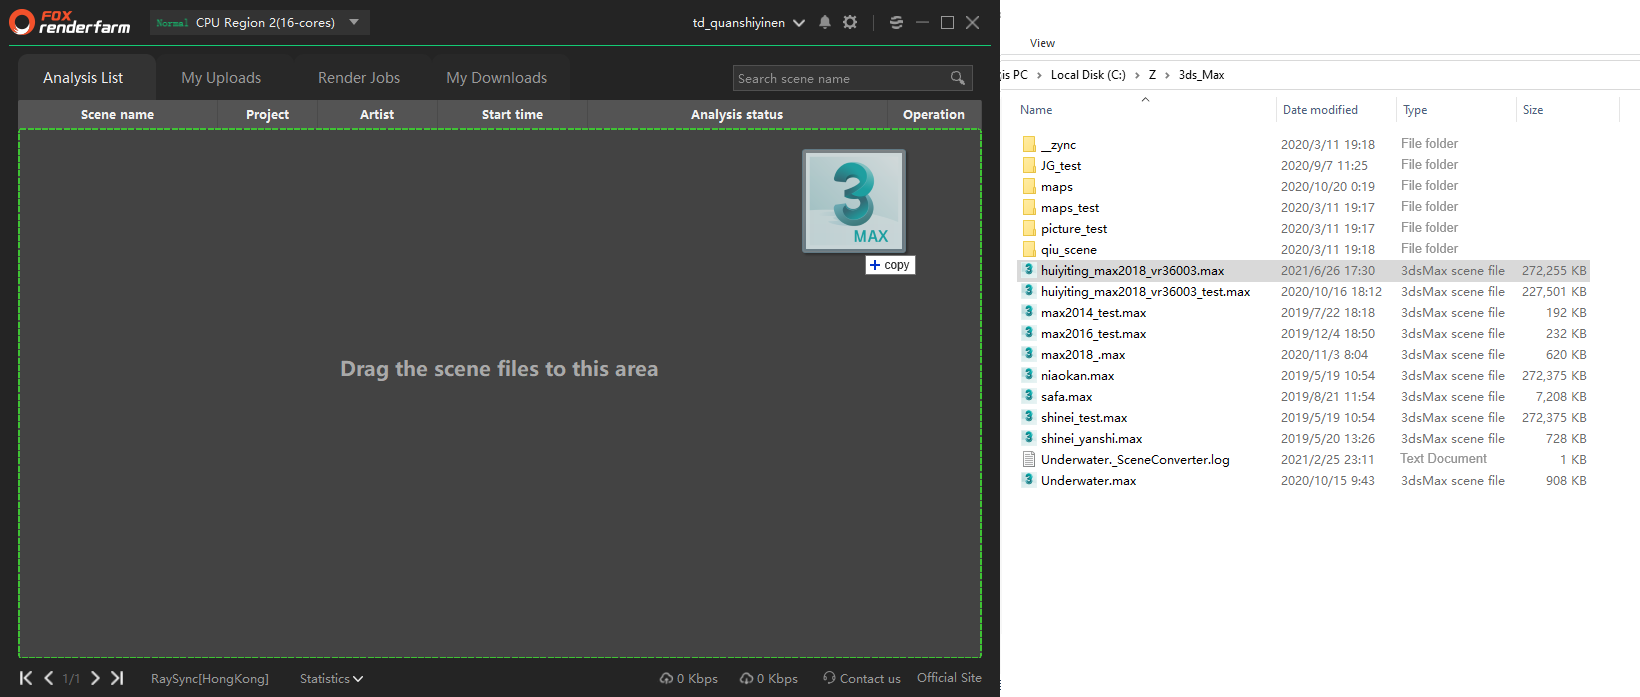Sort by Type column header
This screenshot has width=1640, height=697.
coord(1415,110)
